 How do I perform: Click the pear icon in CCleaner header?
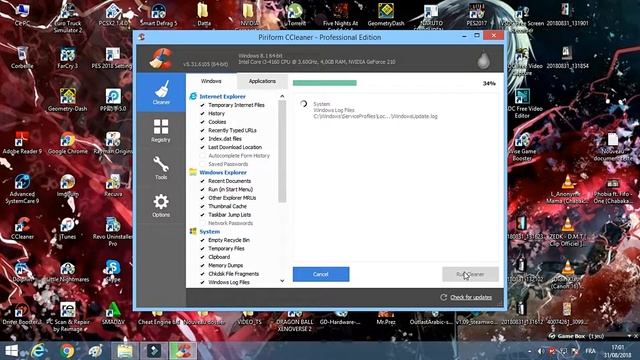484,60
